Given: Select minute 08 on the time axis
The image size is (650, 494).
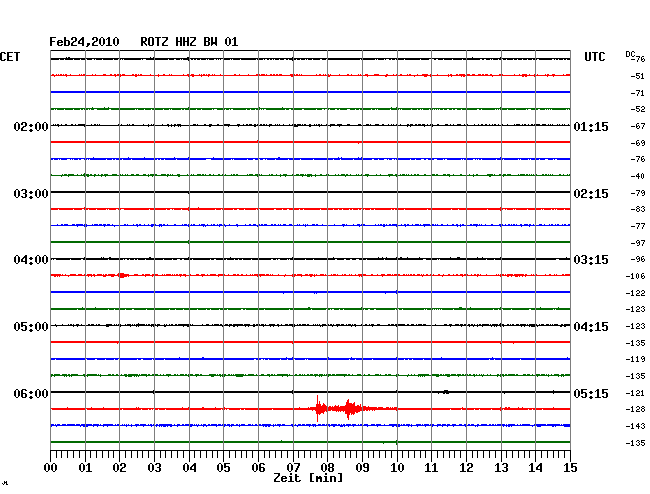Looking at the screenshot, I should [x=327, y=468].
